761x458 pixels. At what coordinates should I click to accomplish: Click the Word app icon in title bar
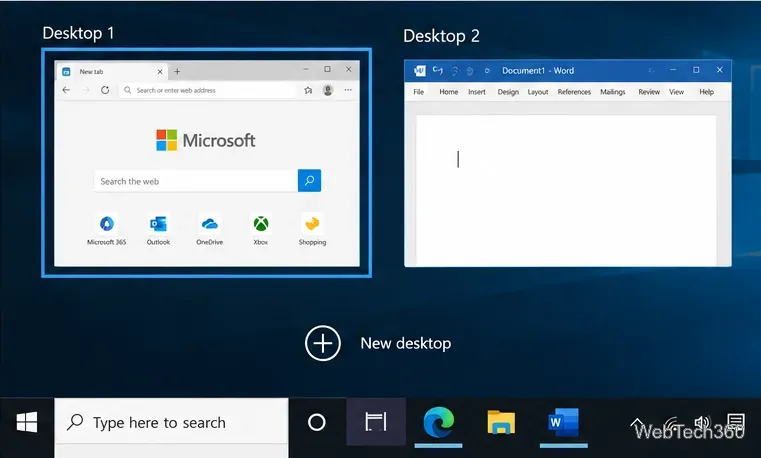click(x=419, y=70)
